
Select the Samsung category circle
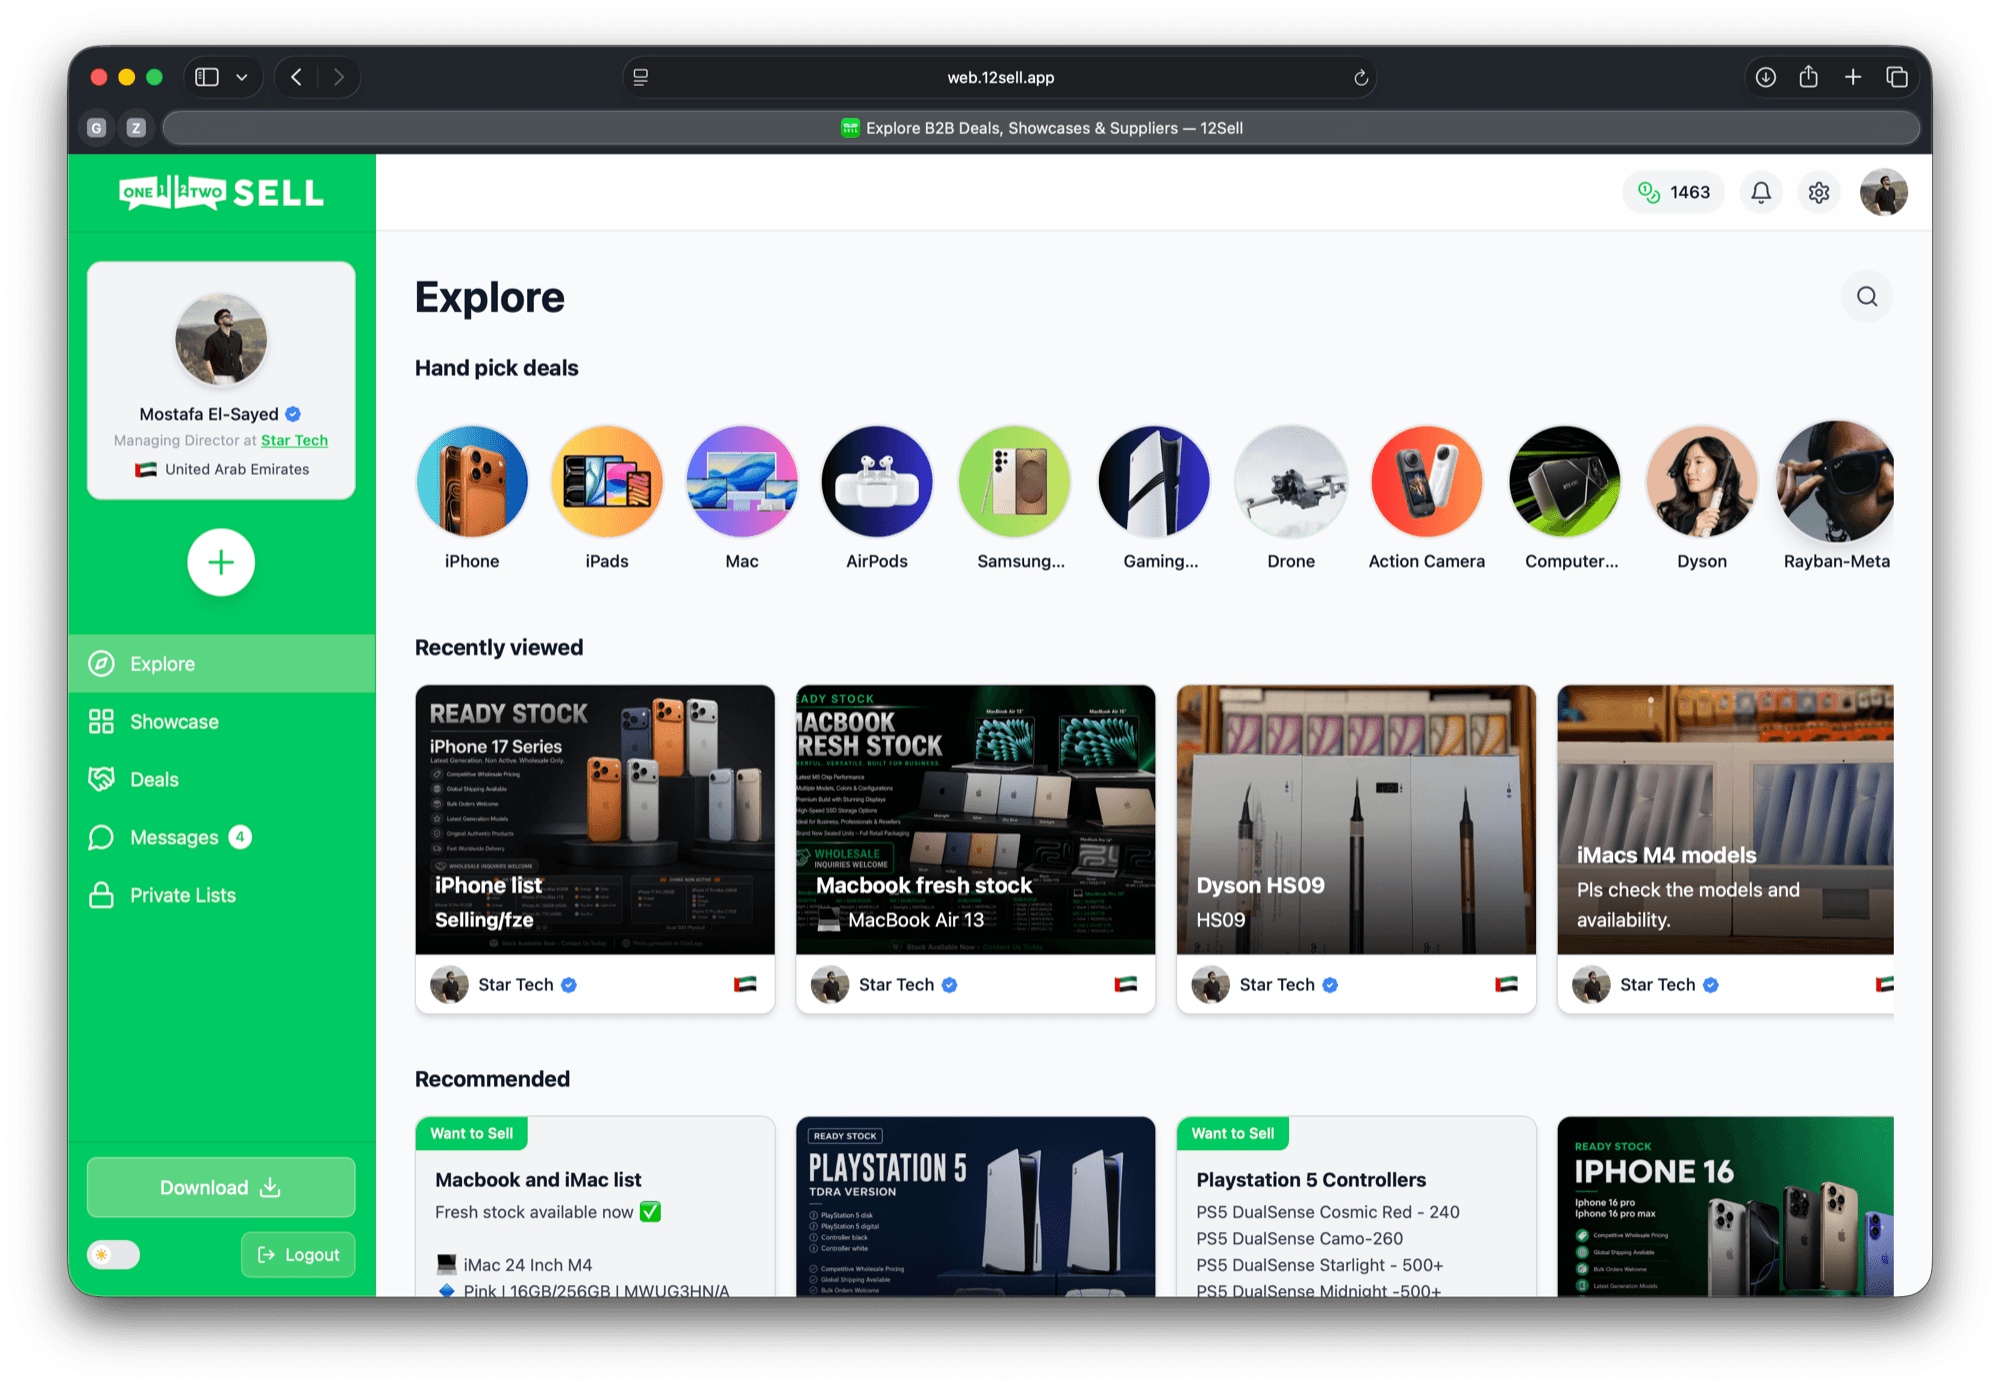[1014, 482]
